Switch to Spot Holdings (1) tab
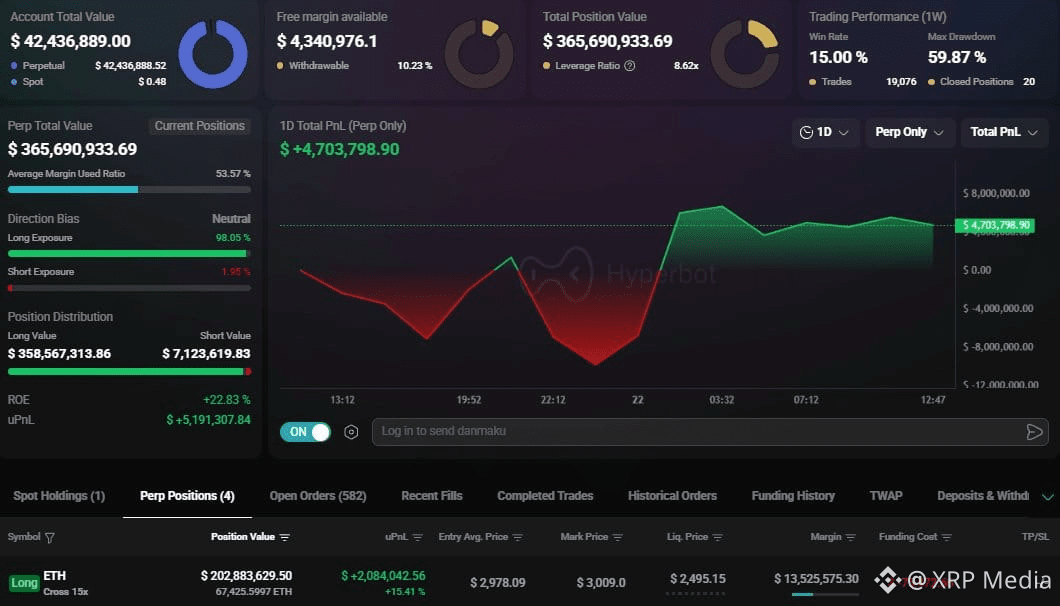 point(59,496)
